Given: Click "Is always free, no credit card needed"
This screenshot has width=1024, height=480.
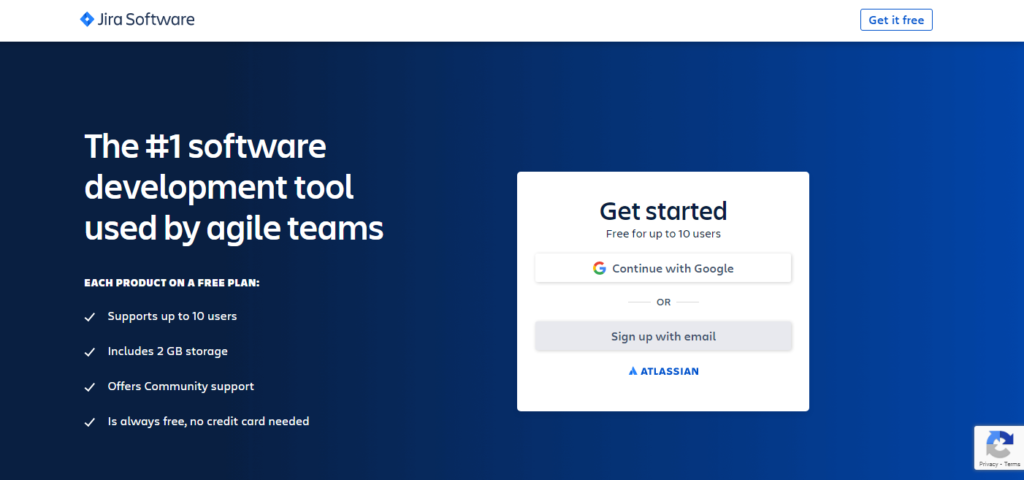Looking at the screenshot, I should [x=208, y=421].
